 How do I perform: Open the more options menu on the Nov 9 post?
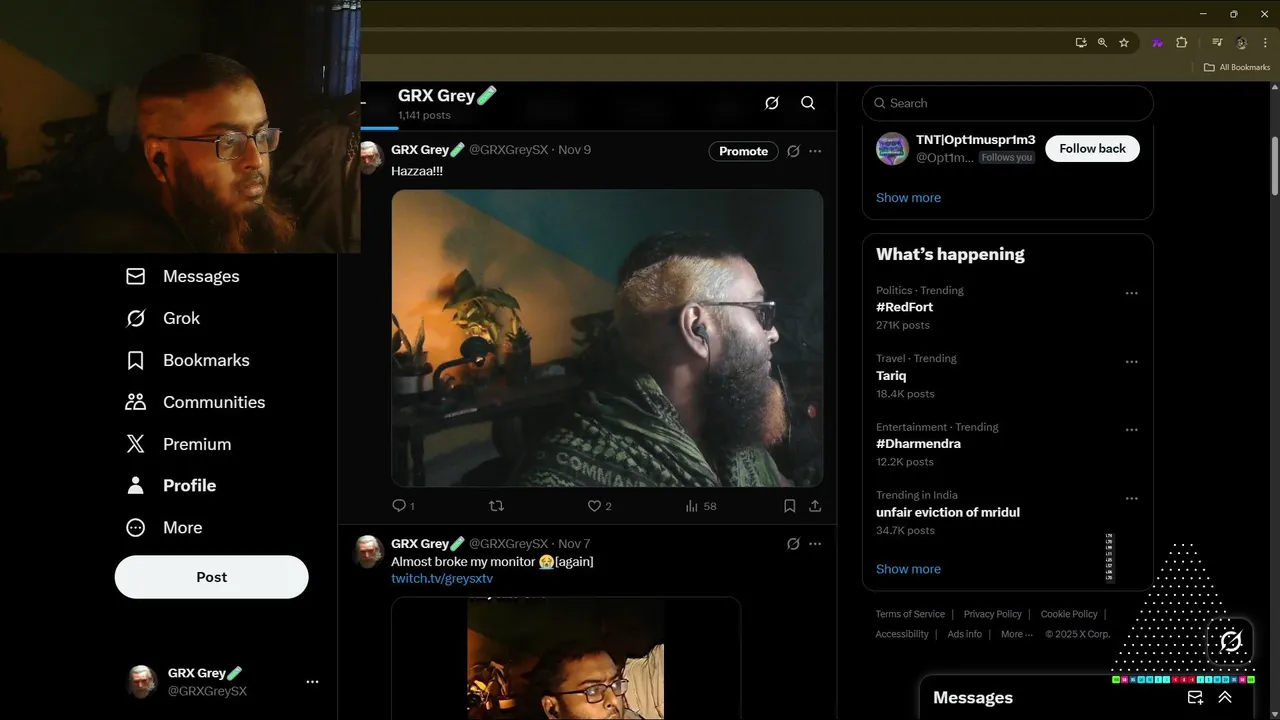(x=815, y=151)
